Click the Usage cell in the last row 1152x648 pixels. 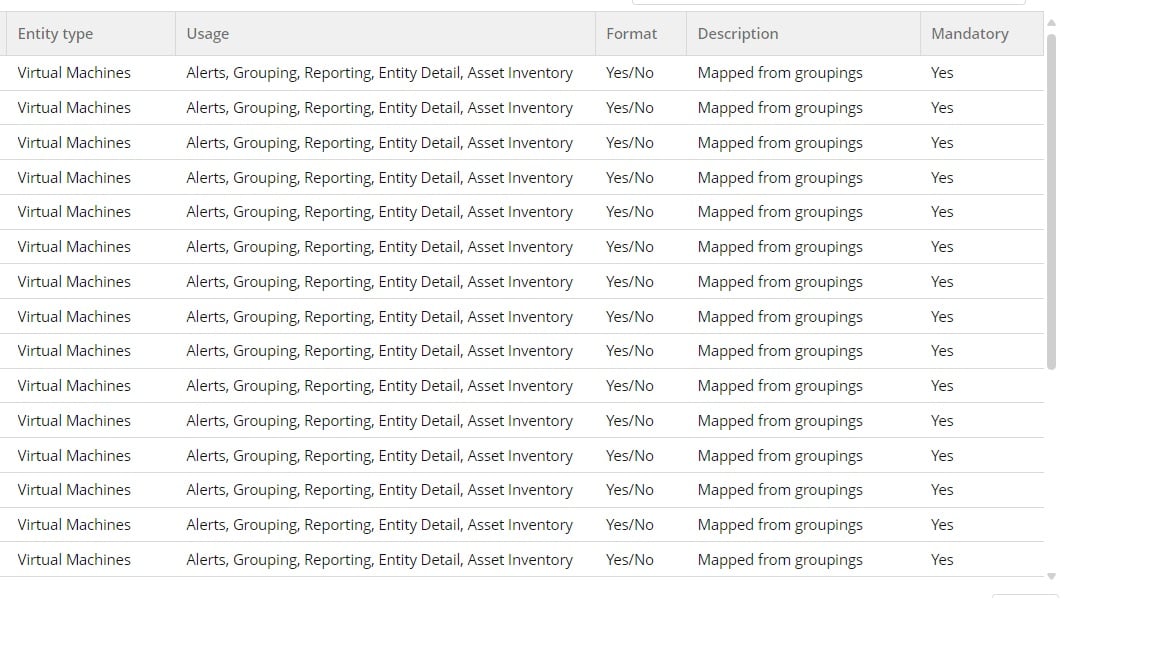click(379, 560)
